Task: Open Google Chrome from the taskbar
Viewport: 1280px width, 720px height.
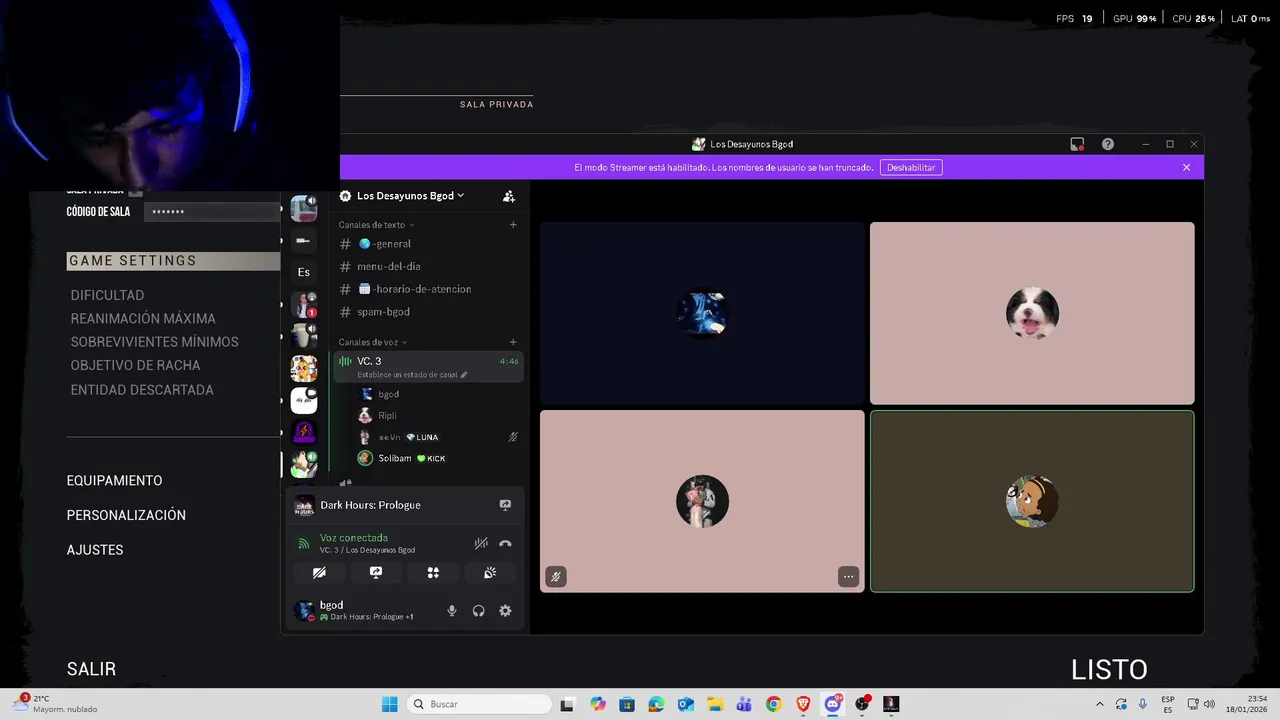Action: point(774,704)
